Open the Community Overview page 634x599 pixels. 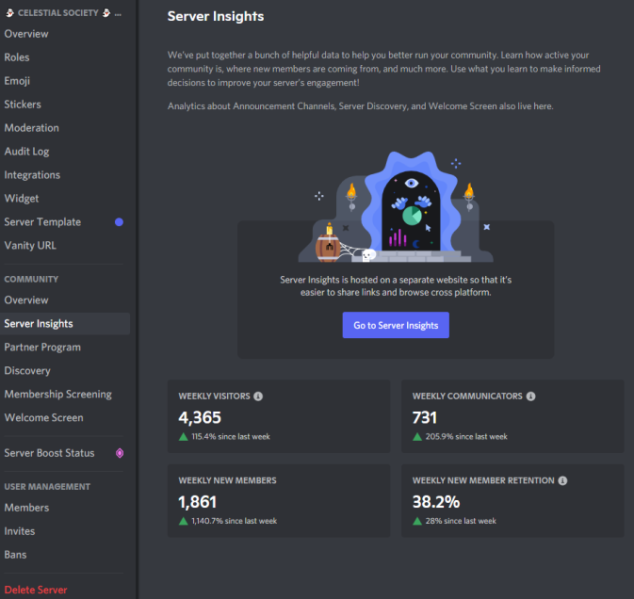pos(26,300)
